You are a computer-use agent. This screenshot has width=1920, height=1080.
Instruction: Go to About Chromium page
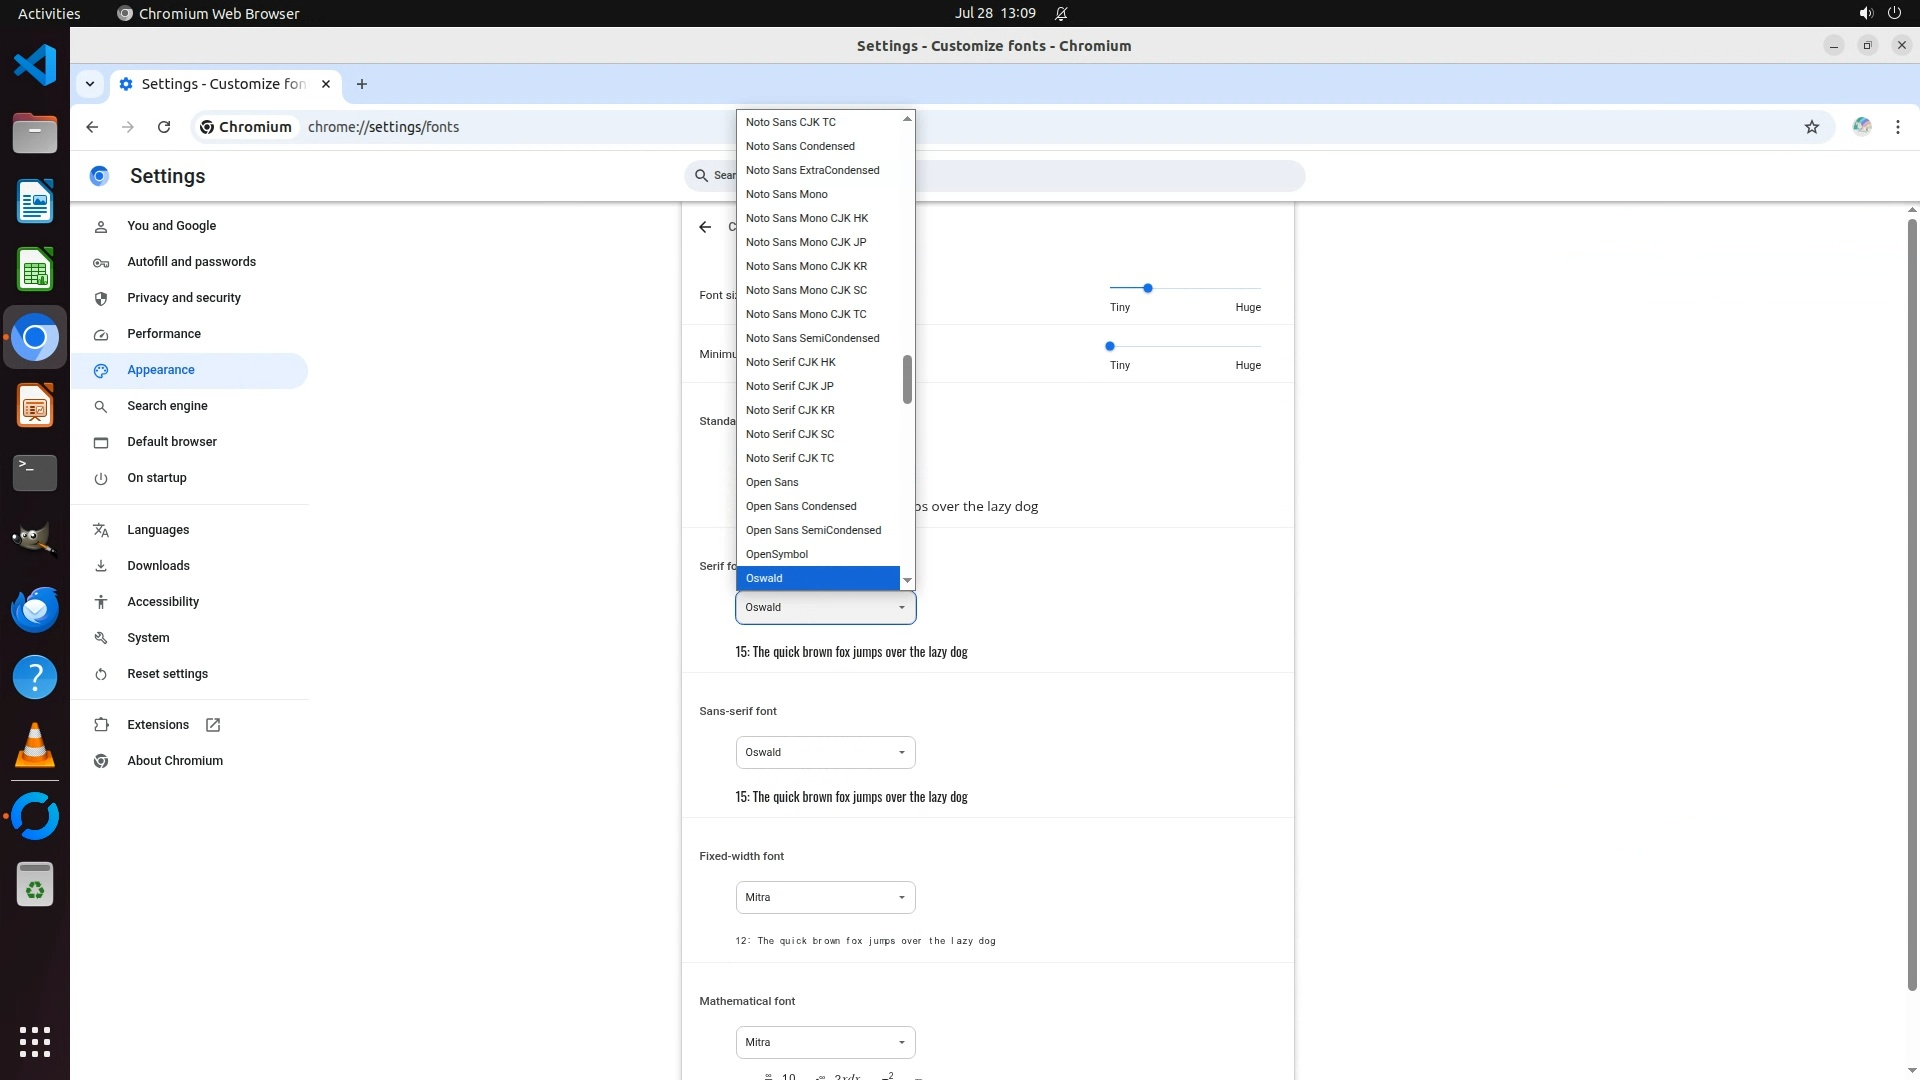pyautogui.click(x=175, y=761)
